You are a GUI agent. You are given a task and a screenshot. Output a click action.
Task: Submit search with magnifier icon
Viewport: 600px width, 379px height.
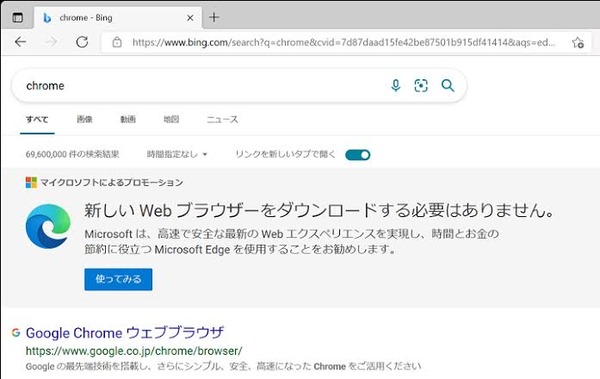coord(448,85)
